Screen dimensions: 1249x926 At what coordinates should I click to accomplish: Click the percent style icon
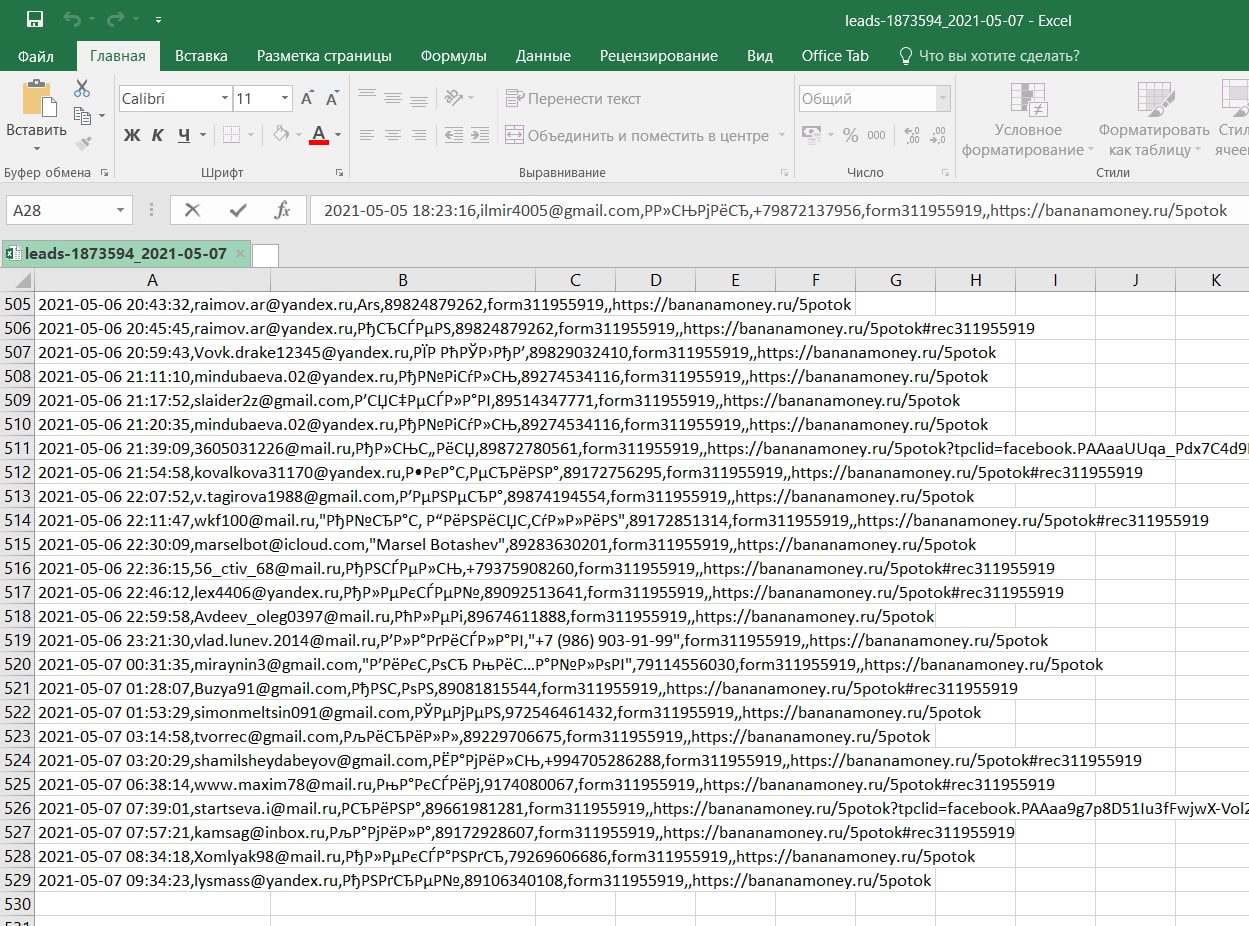tap(851, 135)
